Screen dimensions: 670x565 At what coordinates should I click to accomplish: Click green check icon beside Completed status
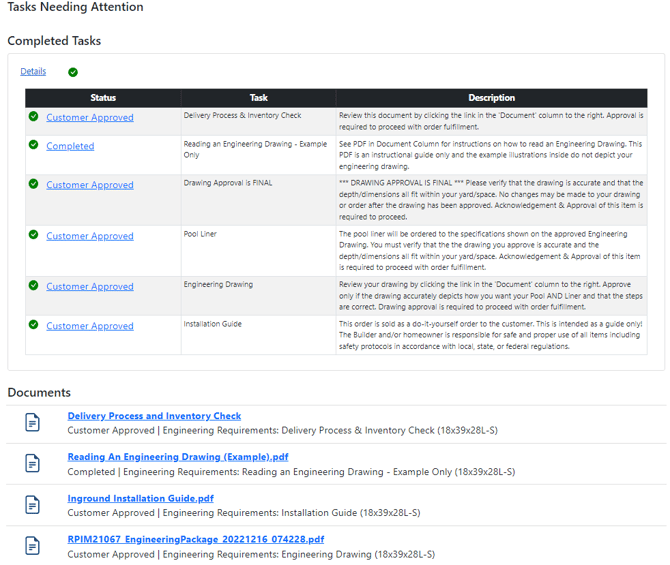[34, 145]
